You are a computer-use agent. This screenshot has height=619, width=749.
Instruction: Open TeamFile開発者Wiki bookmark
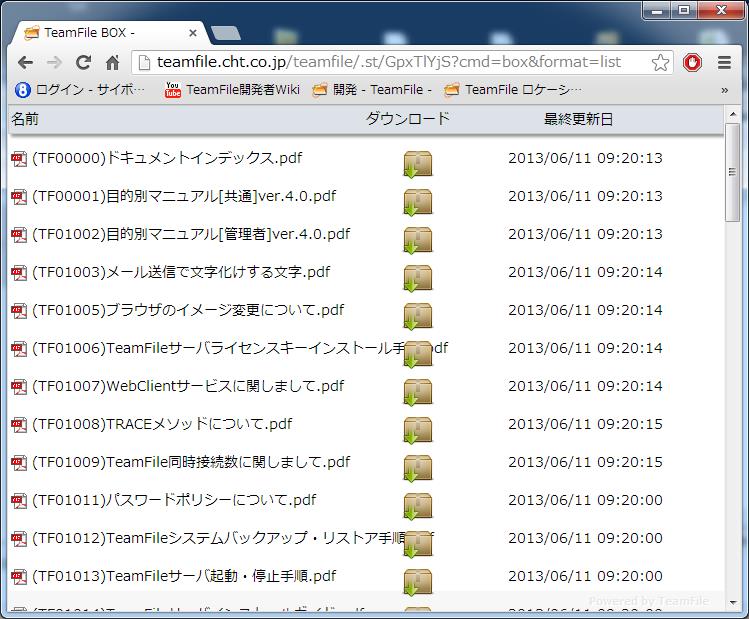[232, 90]
